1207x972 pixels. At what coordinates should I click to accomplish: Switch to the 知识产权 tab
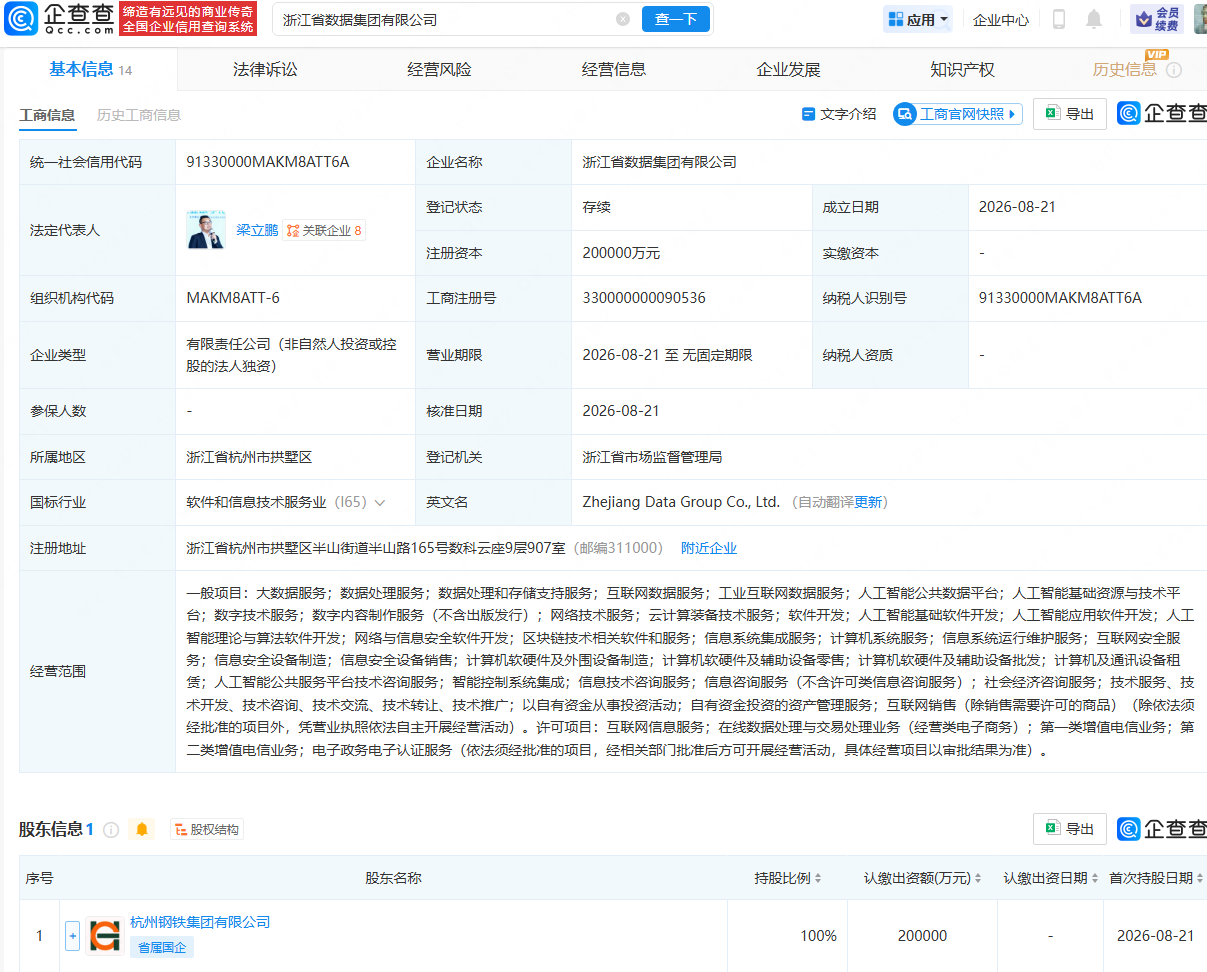point(962,69)
